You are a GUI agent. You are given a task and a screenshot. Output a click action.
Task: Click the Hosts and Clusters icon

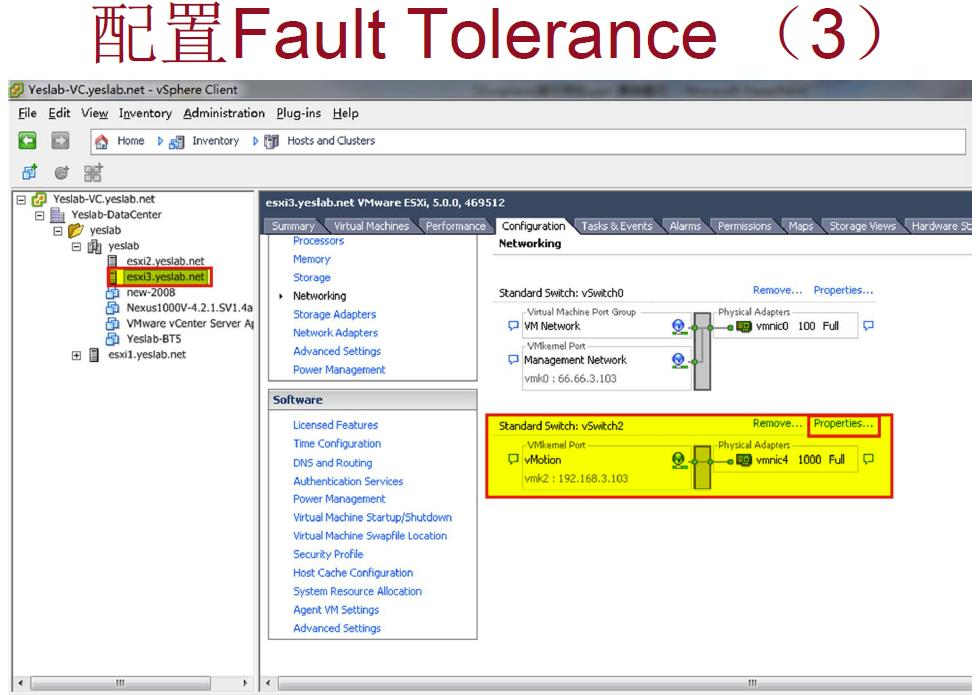tap(271, 142)
